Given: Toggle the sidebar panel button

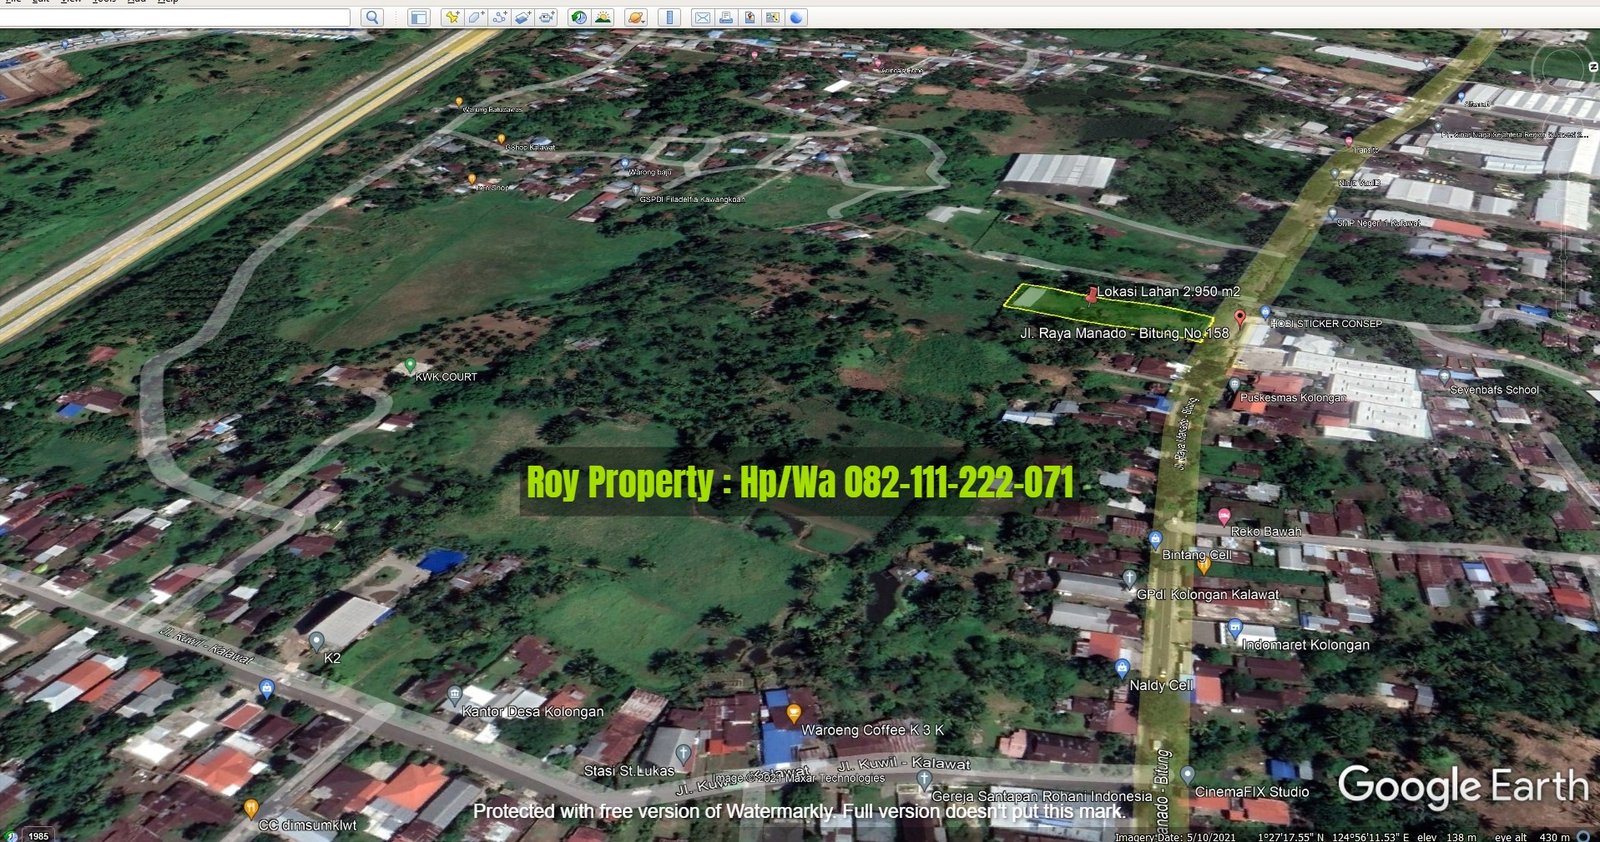Looking at the screenshot, I should pos(419,17).
